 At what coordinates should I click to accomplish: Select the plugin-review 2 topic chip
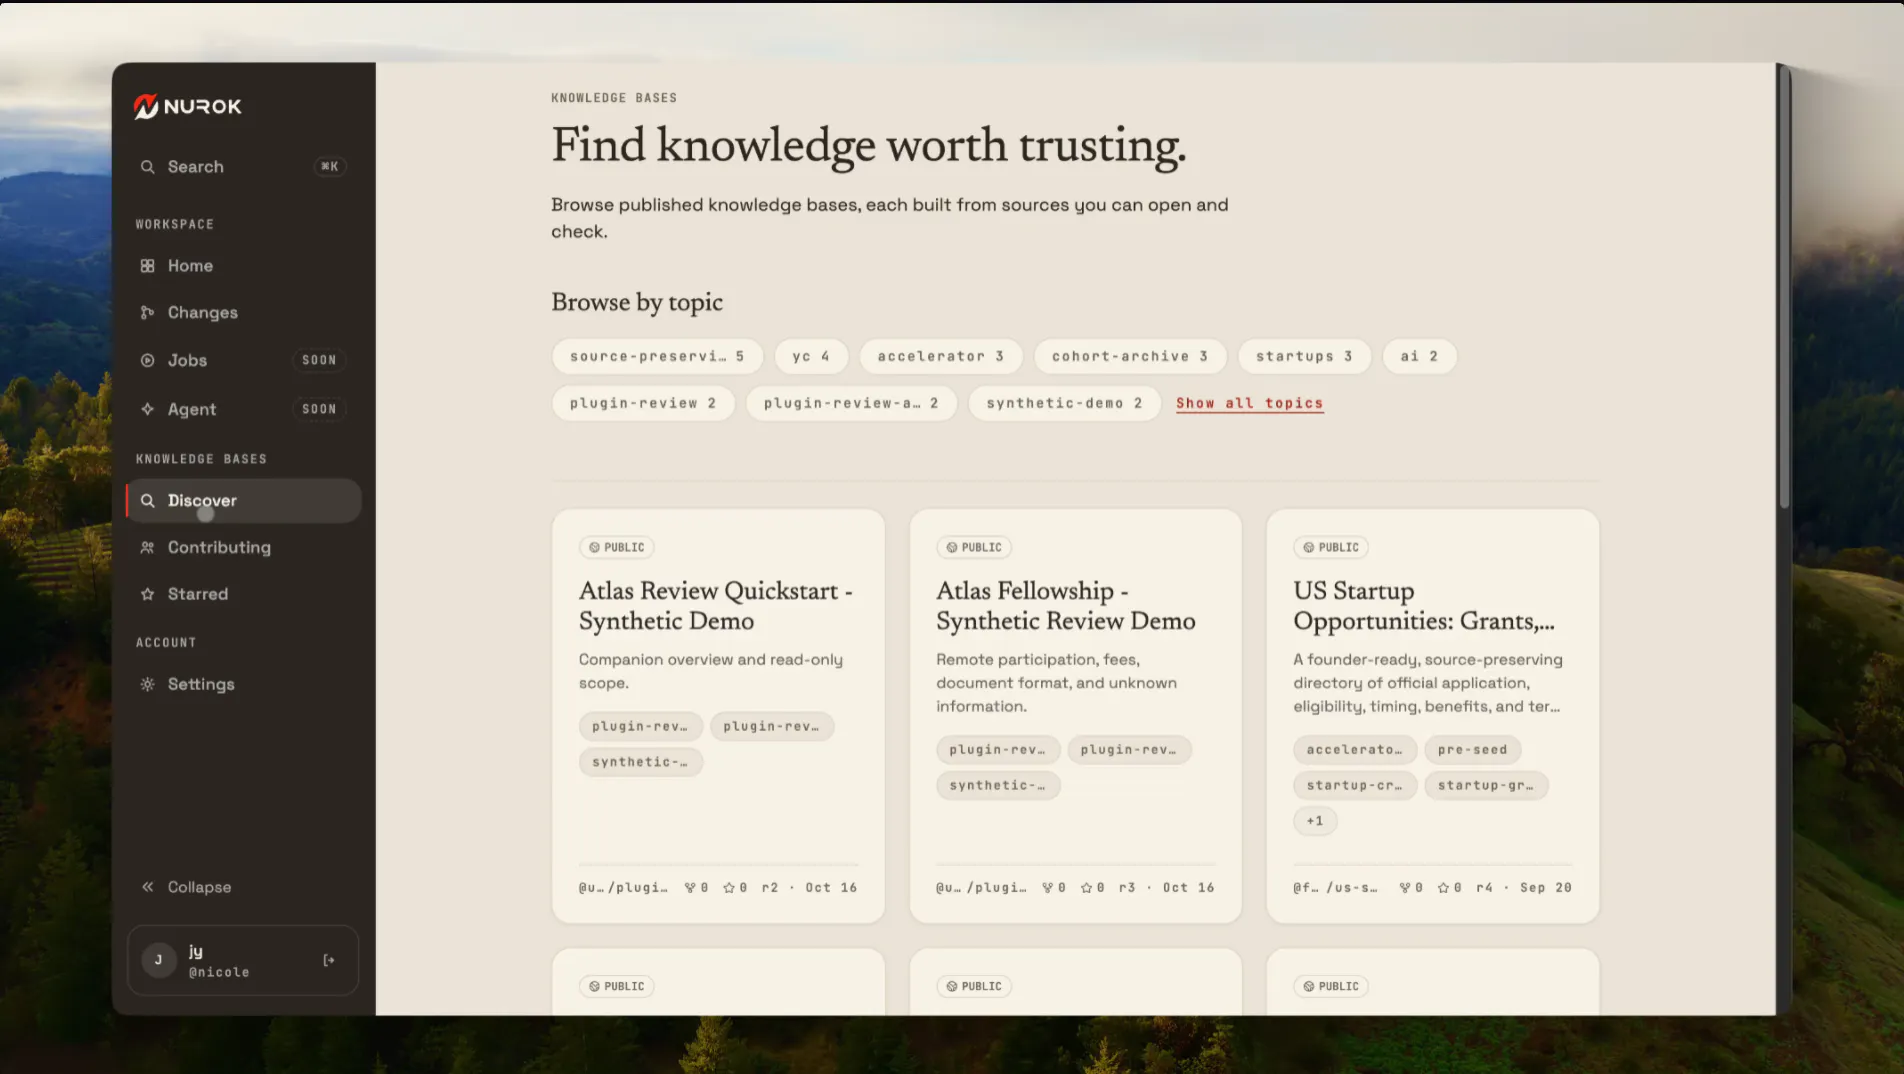coord(643,404)
